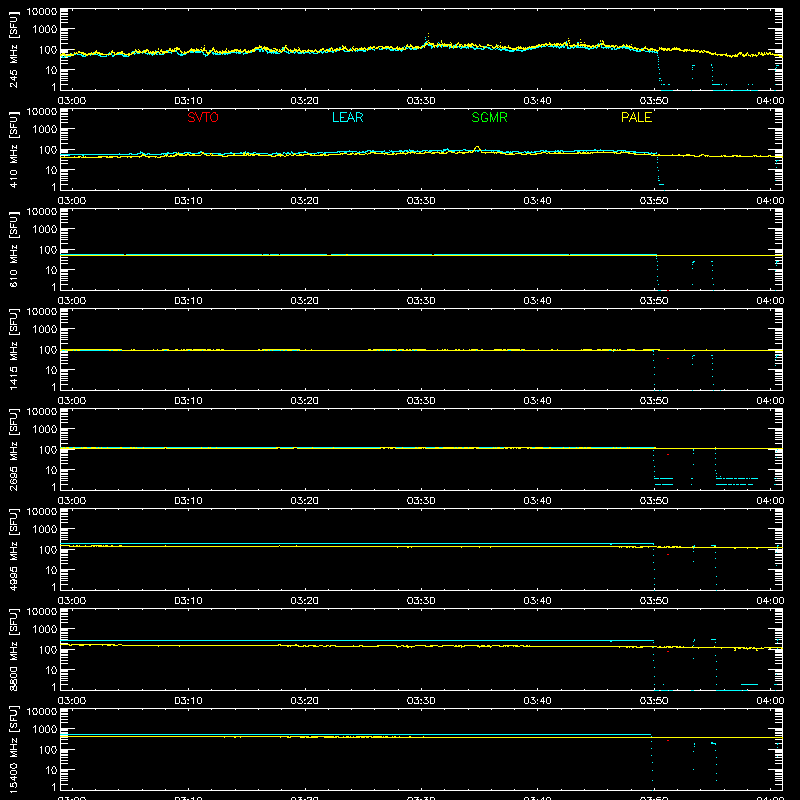Screen dimensions: 800x800
Task: Select the 4995 MHz [SFU] axis label
Action: 14,549
